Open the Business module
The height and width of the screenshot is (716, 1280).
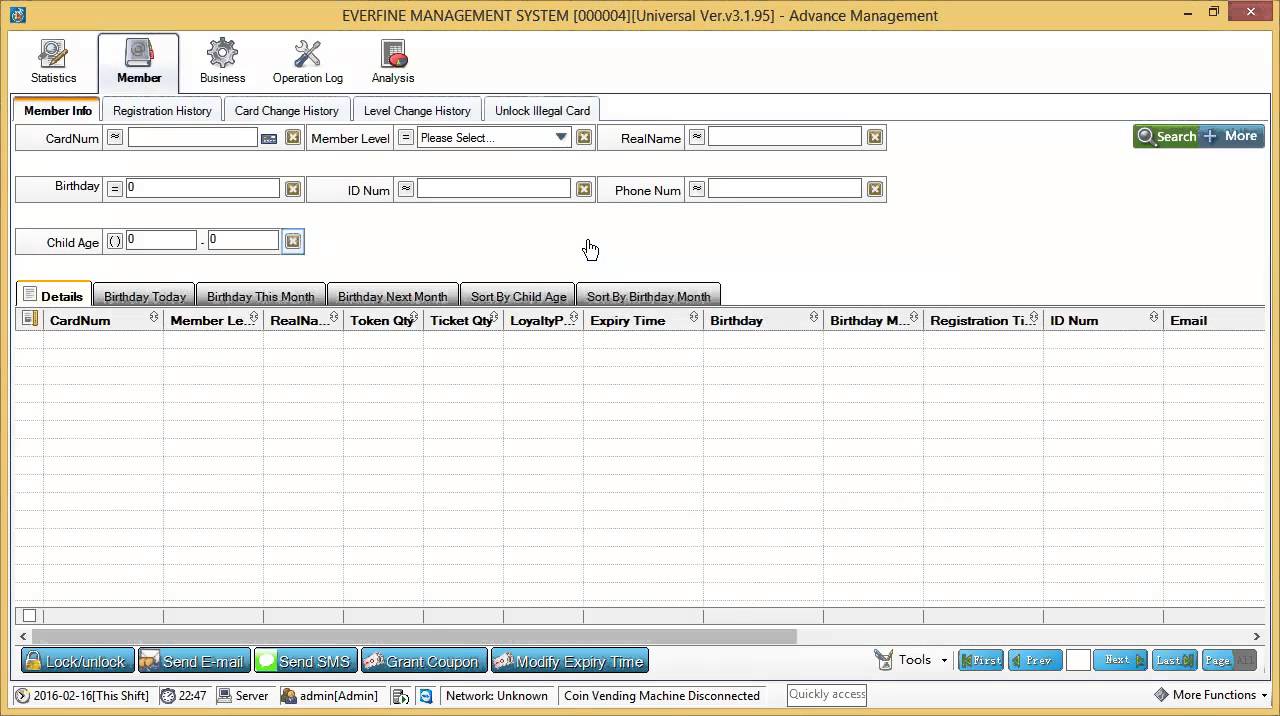[x=222, y=62]
